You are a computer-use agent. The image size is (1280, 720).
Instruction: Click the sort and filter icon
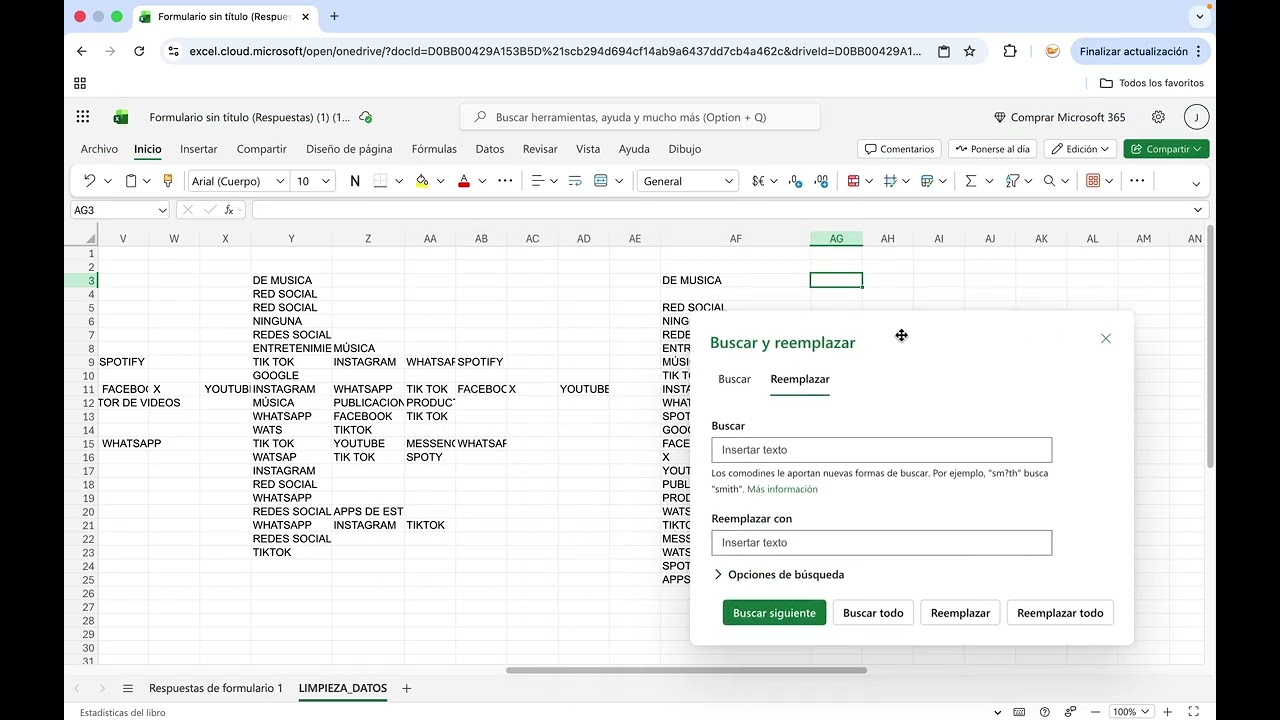[x=1013, y=181]
